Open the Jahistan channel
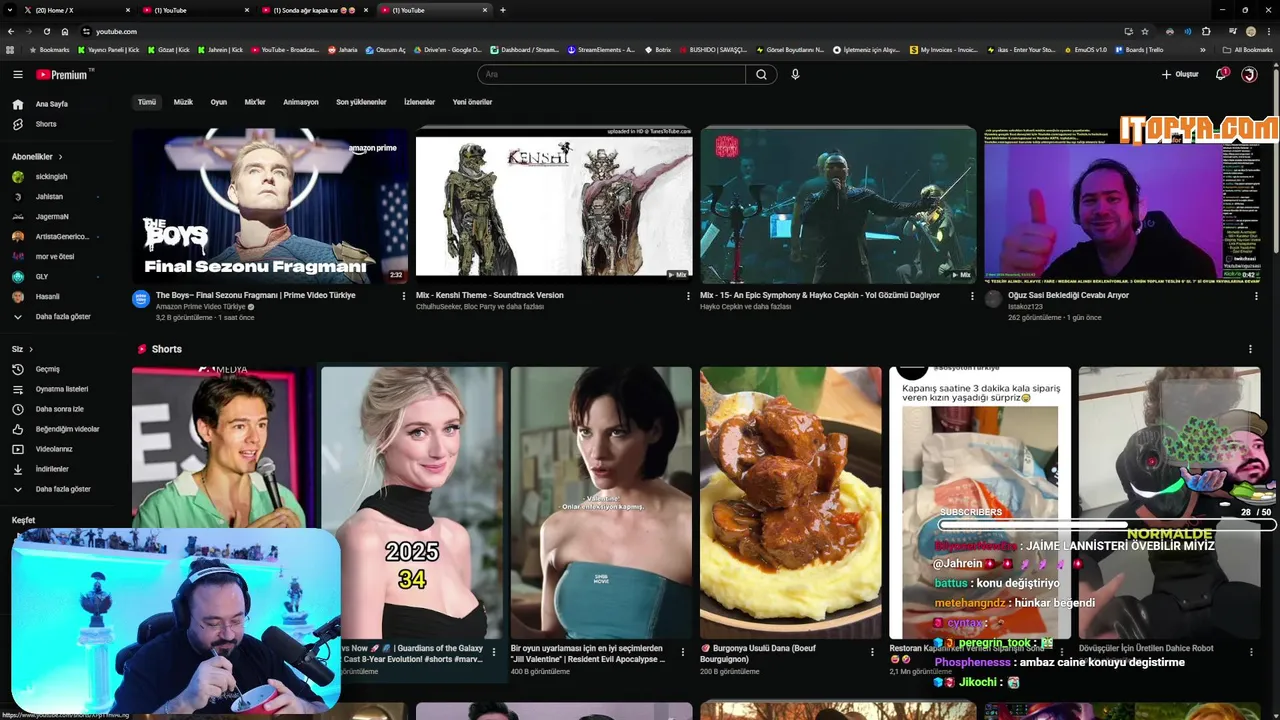Image resolution: width=1280 pixels, height=720 pixels. [48, 197]
